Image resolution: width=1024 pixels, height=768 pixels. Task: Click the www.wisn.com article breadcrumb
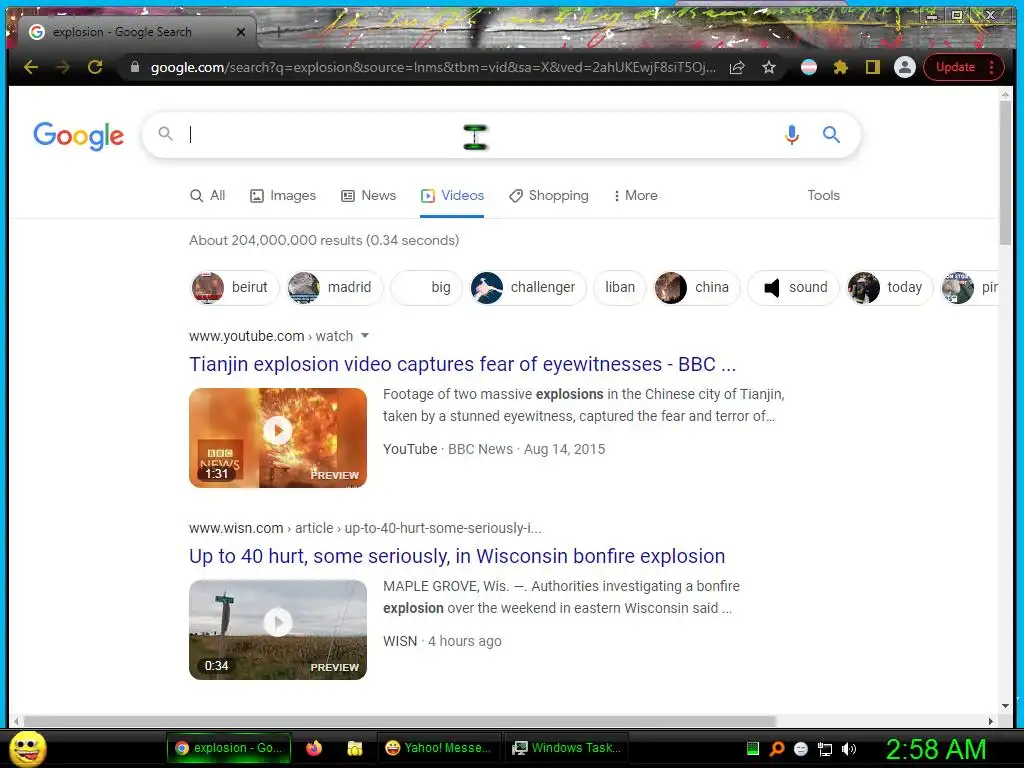[365, 528]
